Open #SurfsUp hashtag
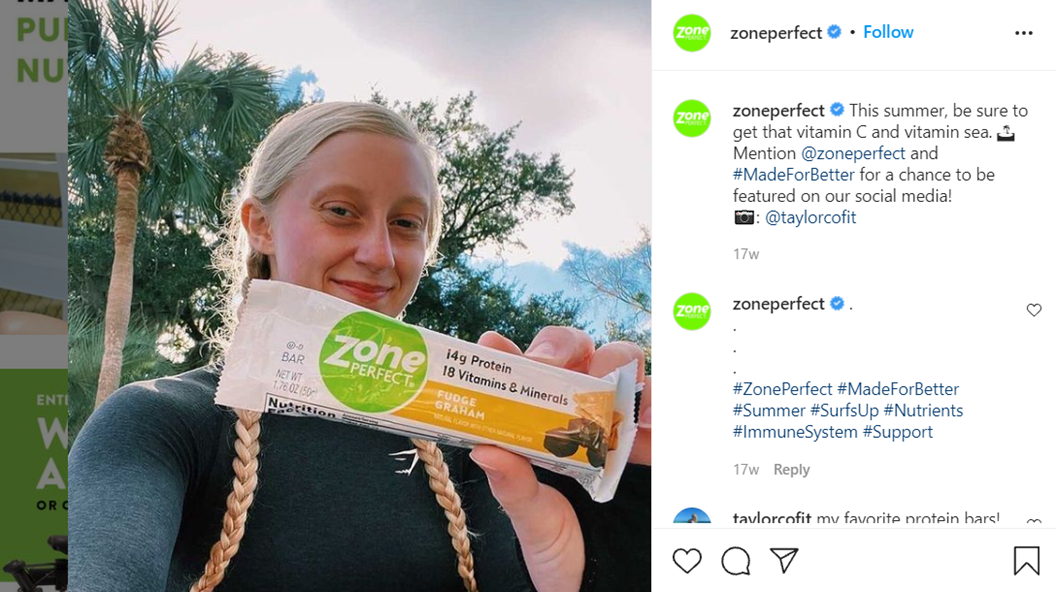The image size is (1056, 592). [845, 411]
